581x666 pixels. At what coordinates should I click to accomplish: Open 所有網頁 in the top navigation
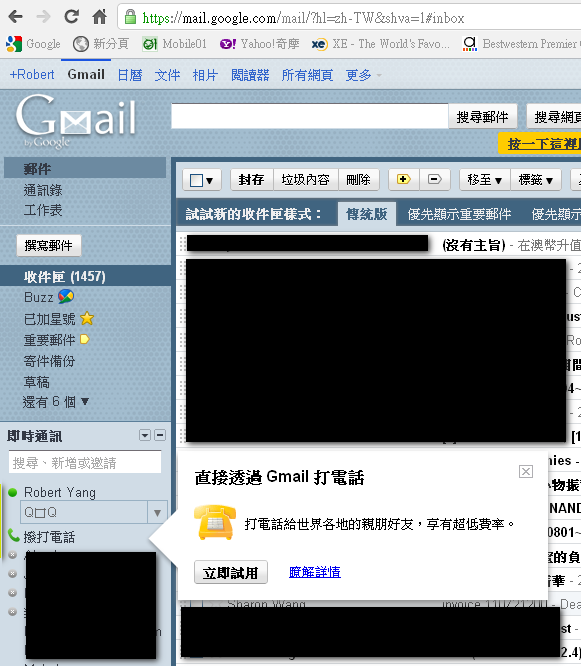click(307, 75)
